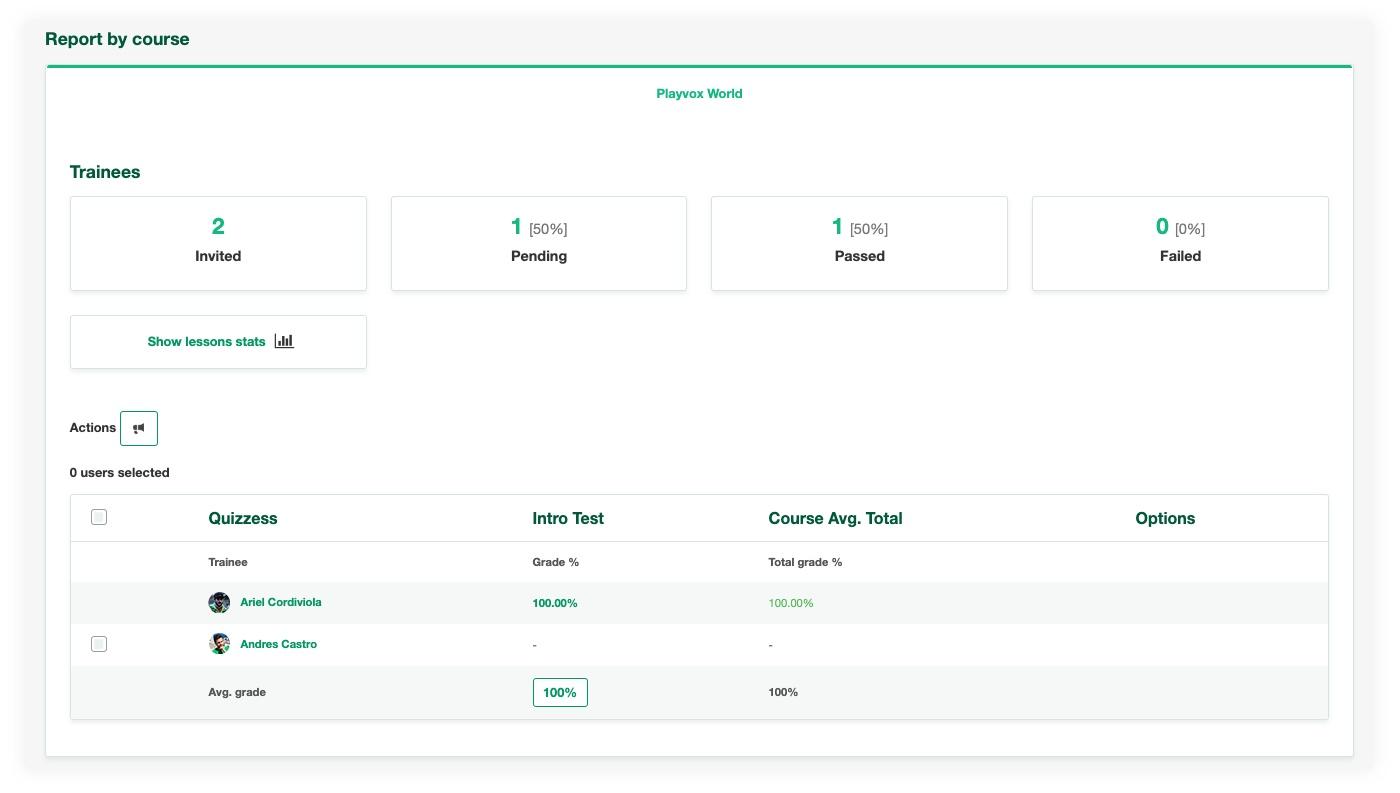
Task: Click Ariel's 100.00% total grade value
Action: 791,603
